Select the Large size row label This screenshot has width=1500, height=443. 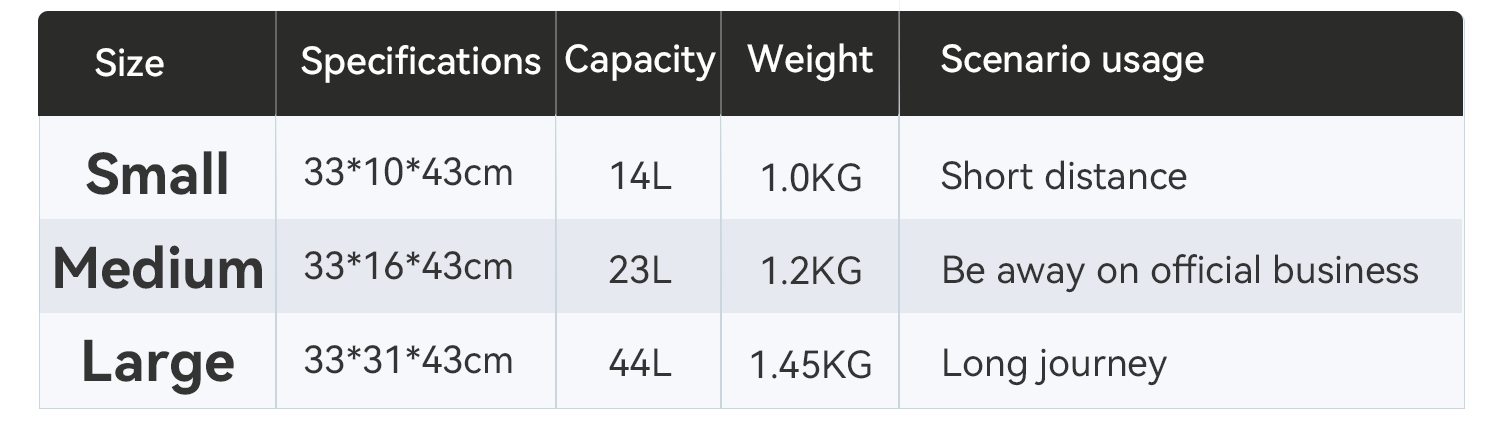tap(158, 362)
